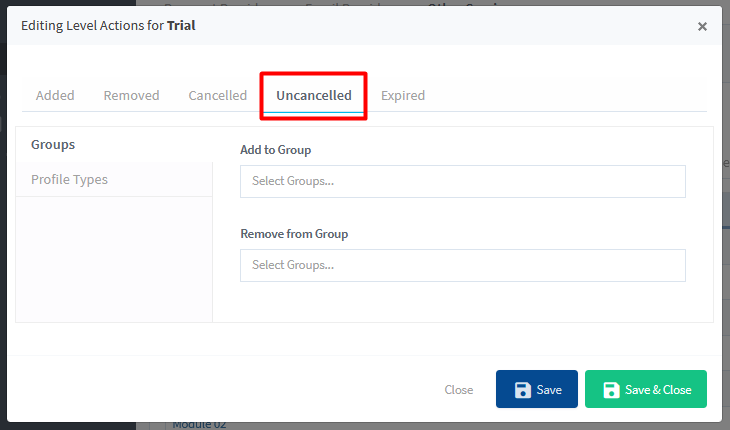Image resolution: width=730 pixels, height=430 pixels.
Task: Open the Remove from Group selector
Action: [x=463, y=265]
